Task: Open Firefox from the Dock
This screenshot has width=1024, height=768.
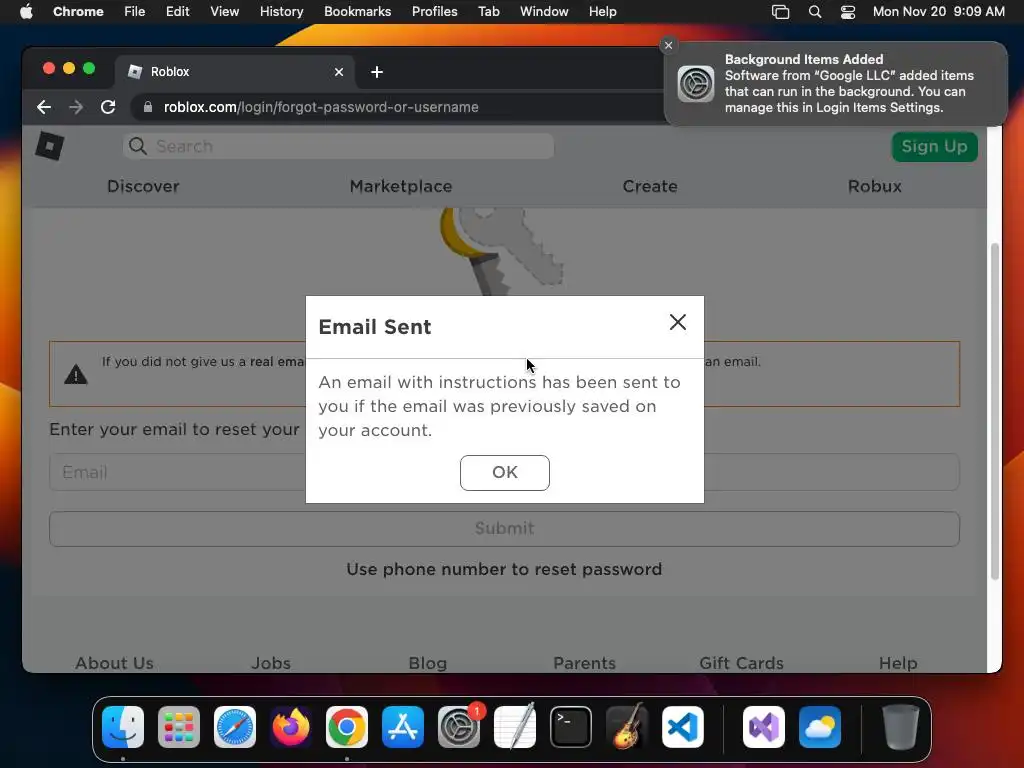Action: click(x=291, y=727)
